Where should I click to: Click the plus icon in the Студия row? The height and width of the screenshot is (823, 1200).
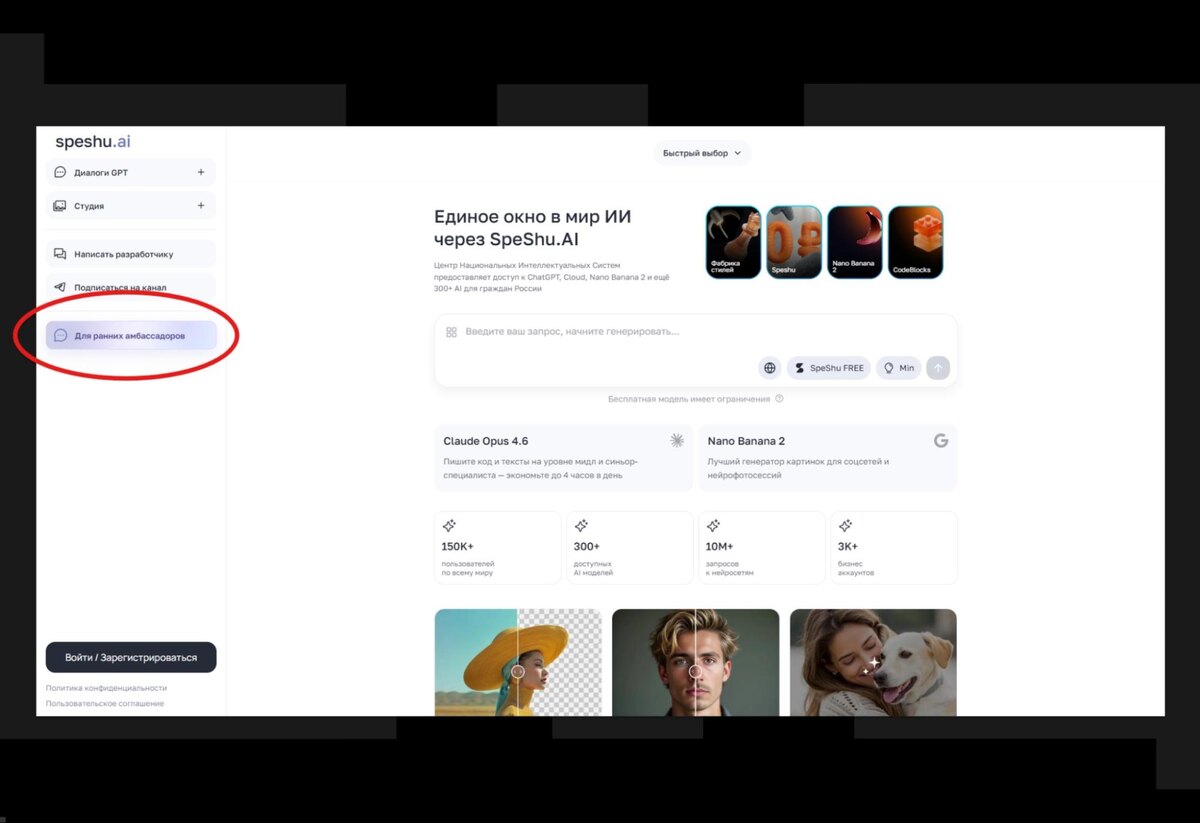[201, 206]
